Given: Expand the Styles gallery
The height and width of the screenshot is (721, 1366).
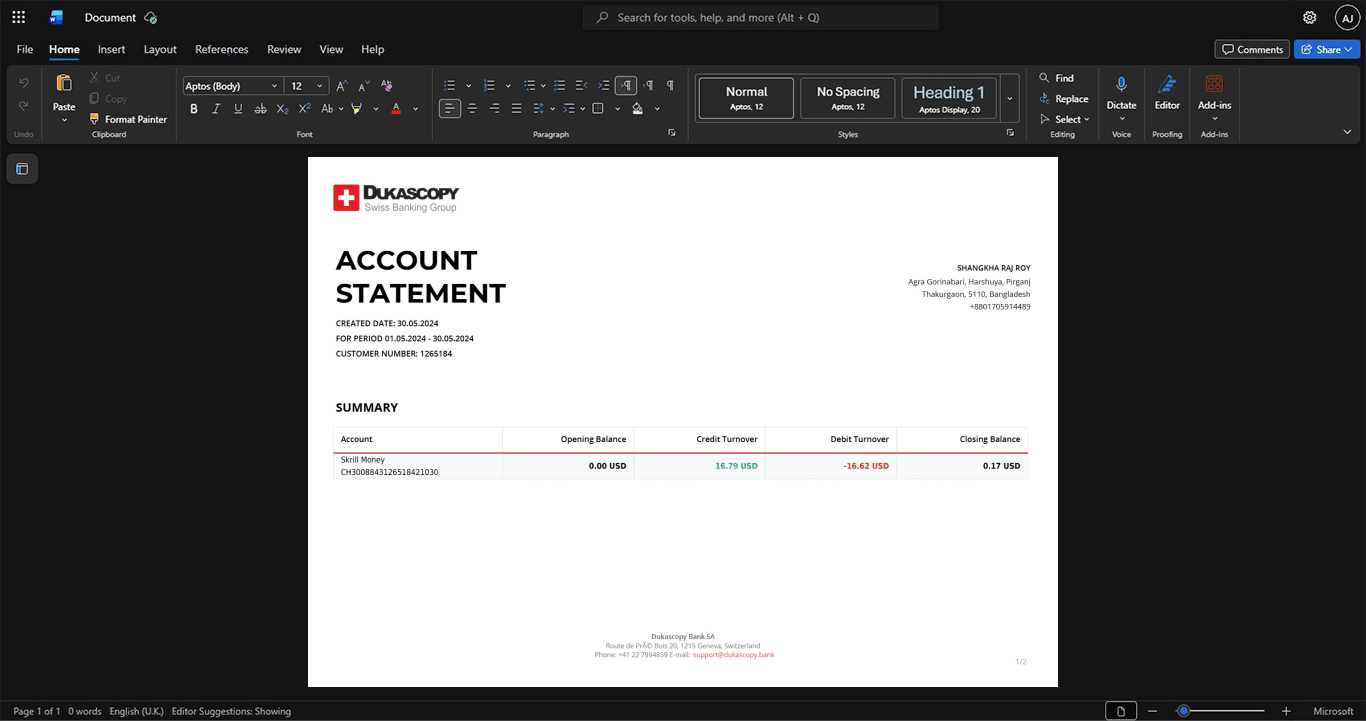Looking at the screenshot, I should point(1010,98).
